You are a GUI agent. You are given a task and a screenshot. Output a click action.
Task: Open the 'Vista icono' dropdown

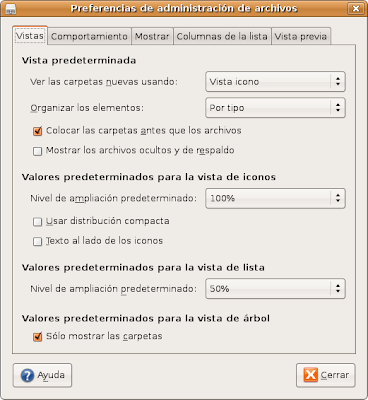[x=275, y=82]
